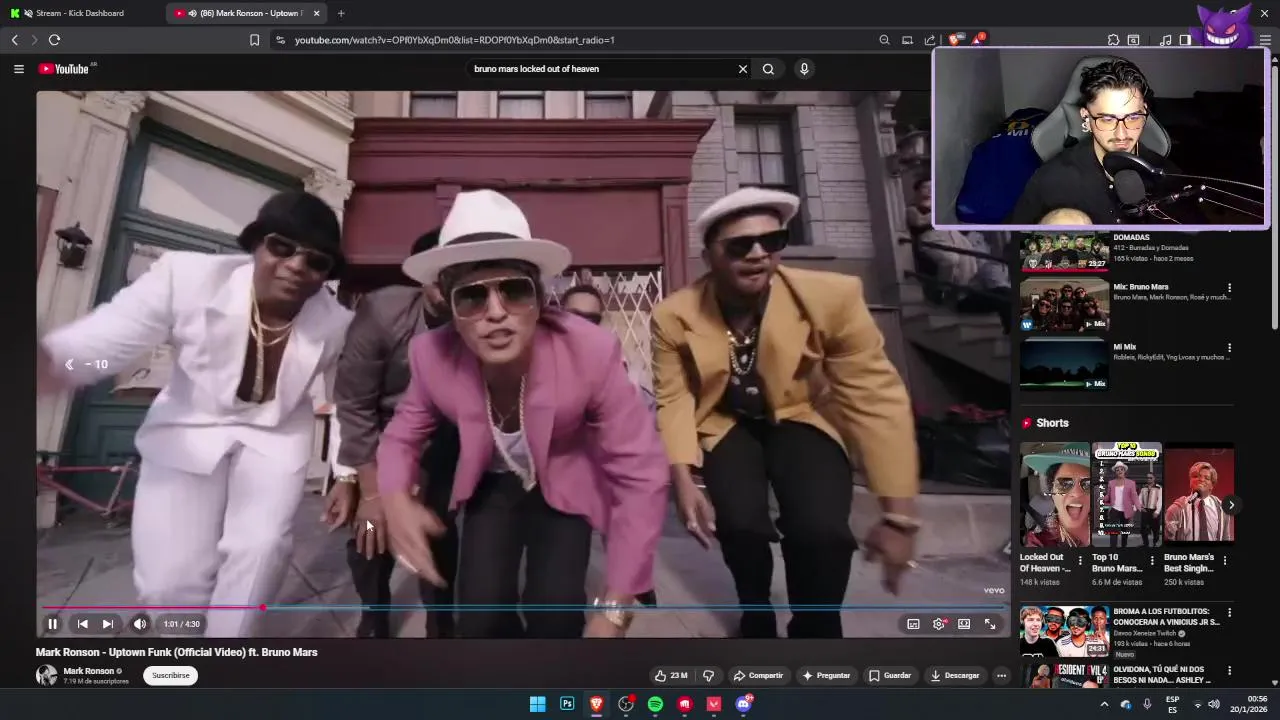Bookmark this page icon
This screenshot has height=720, width=1280.
tap(254, 40)
